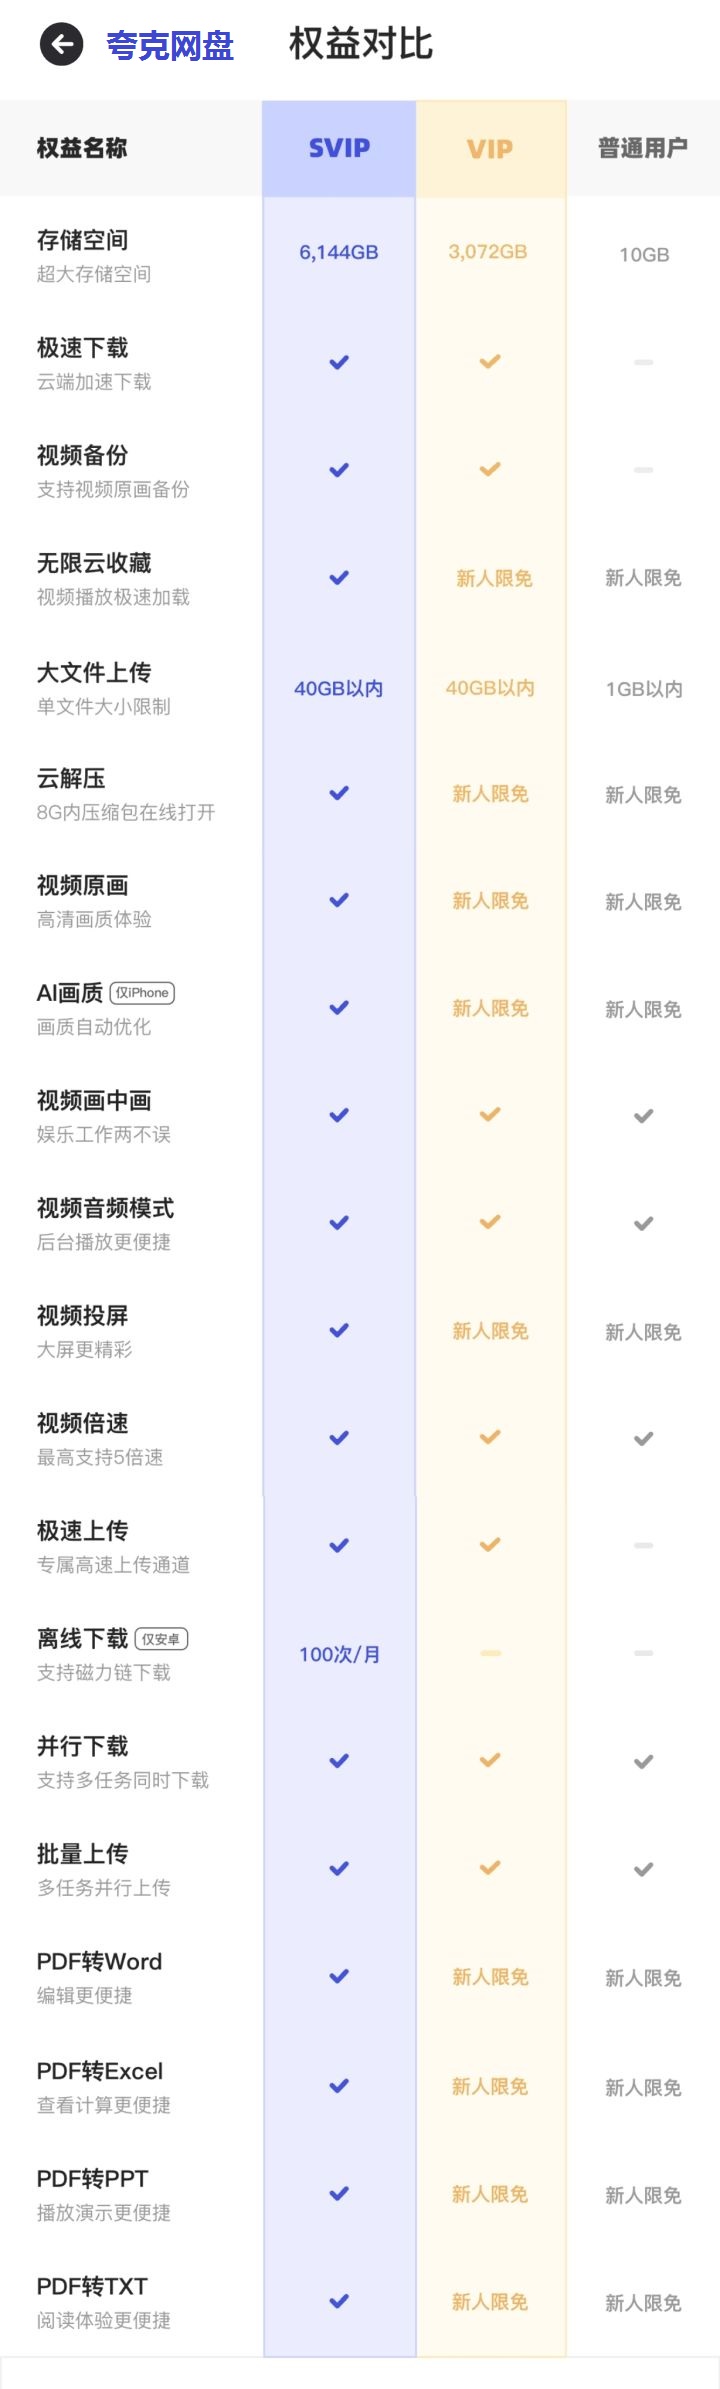Click the 大文件上传 row title
Screen dimensions: 720x2389
pos(94,672)
